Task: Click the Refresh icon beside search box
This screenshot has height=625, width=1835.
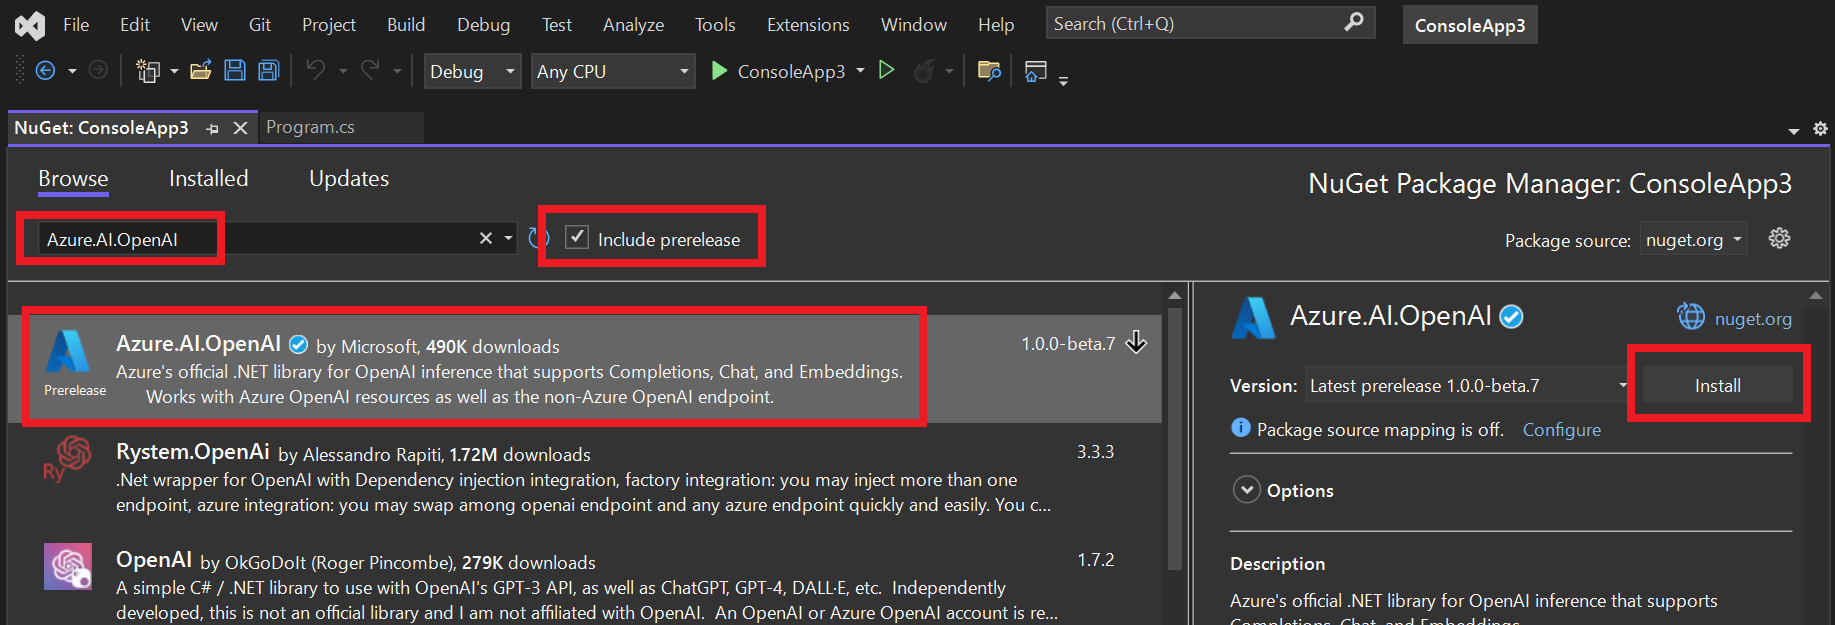Action: (539, 238)
